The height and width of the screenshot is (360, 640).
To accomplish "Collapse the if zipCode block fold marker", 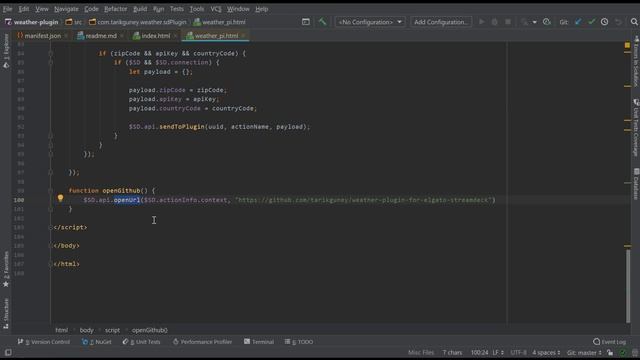I will (51, 53).
